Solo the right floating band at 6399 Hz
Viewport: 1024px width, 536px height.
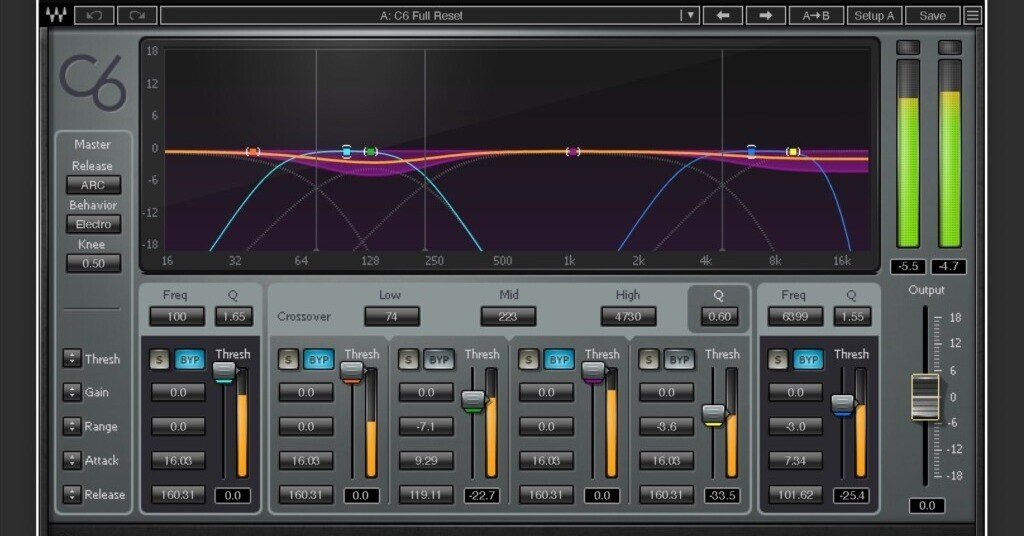[x=778, y=359]
